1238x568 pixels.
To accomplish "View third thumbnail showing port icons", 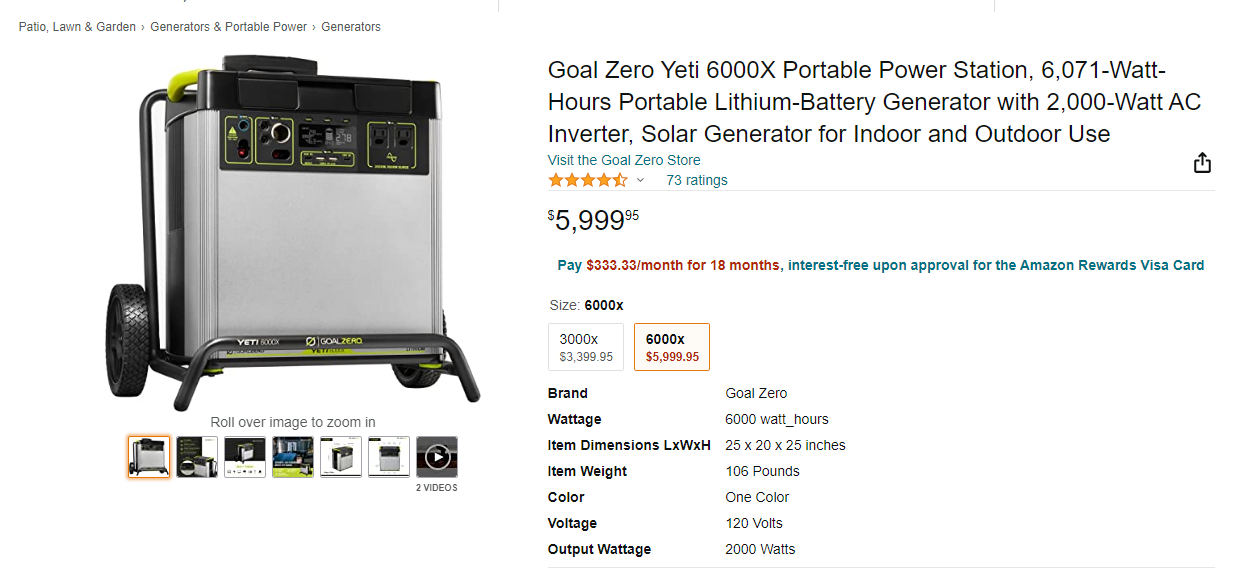I will (x=245, y=457).
